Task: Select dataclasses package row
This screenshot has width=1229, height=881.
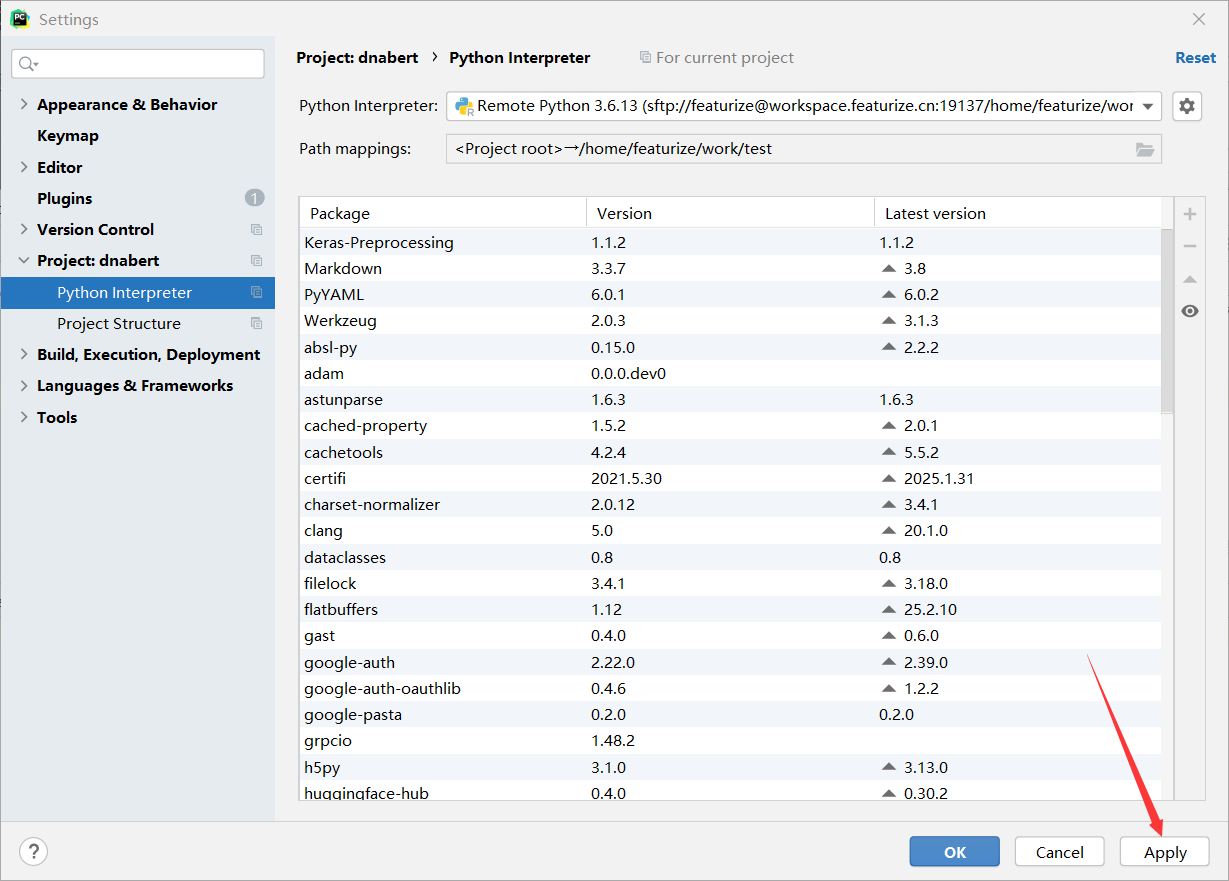Action: click(731, 557)
